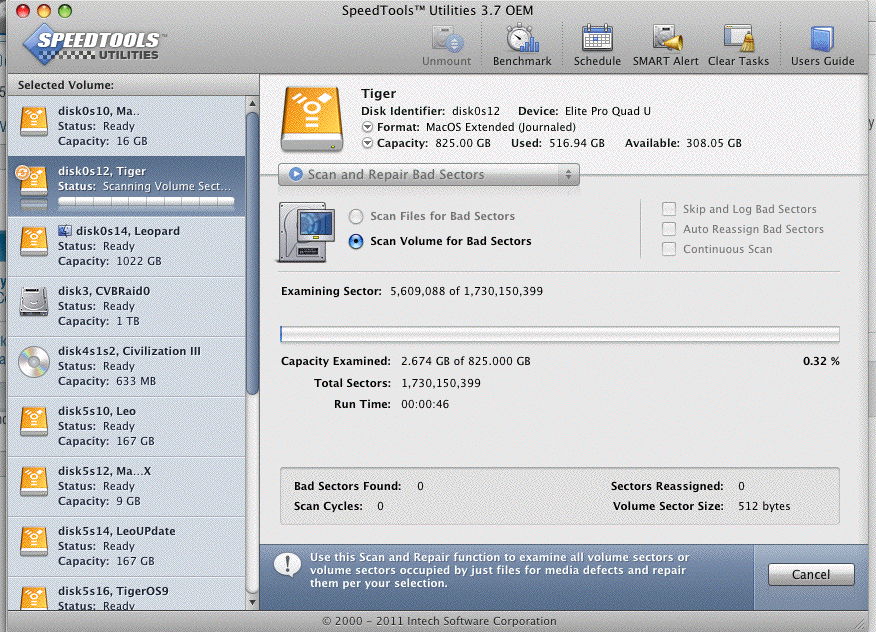Click the Run Time value 00:00:46
This screenshot has width=876, height=632.
[425, 404]
